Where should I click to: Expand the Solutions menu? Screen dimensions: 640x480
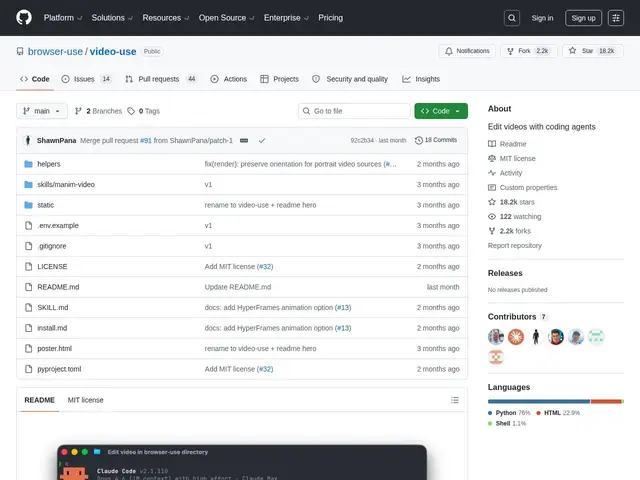[x=112, y=18]
